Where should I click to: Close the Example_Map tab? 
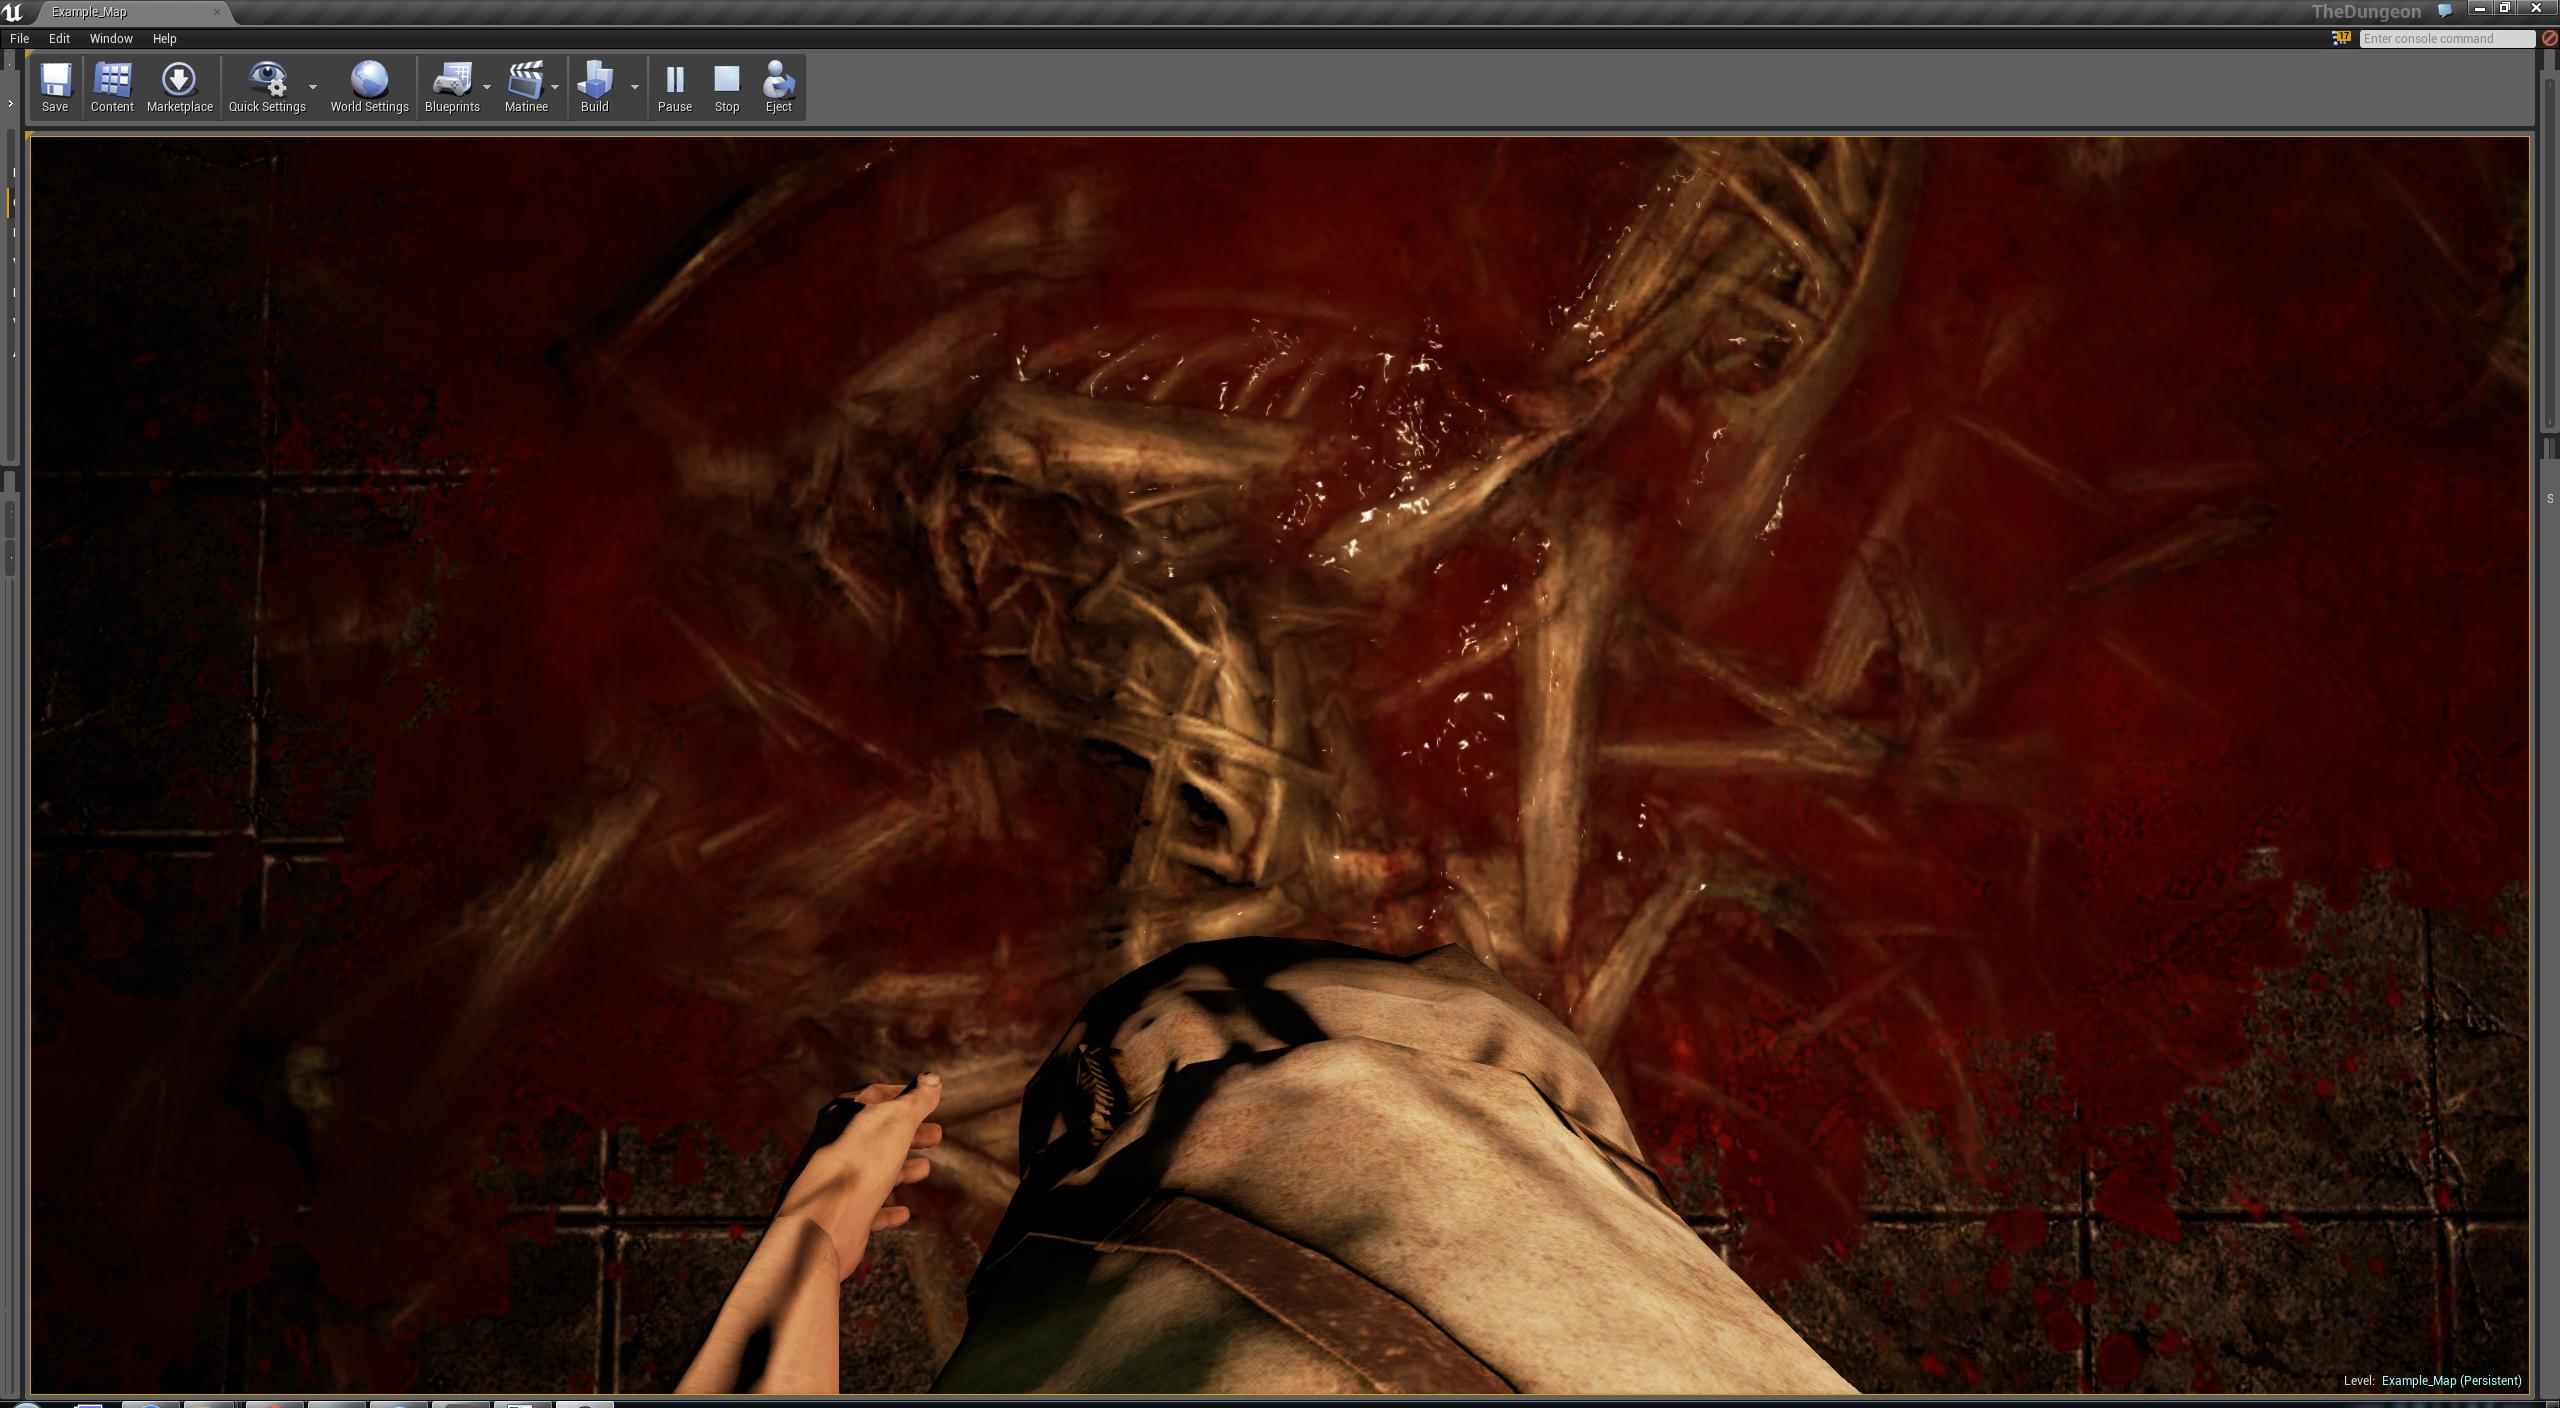tap(217, 12)
